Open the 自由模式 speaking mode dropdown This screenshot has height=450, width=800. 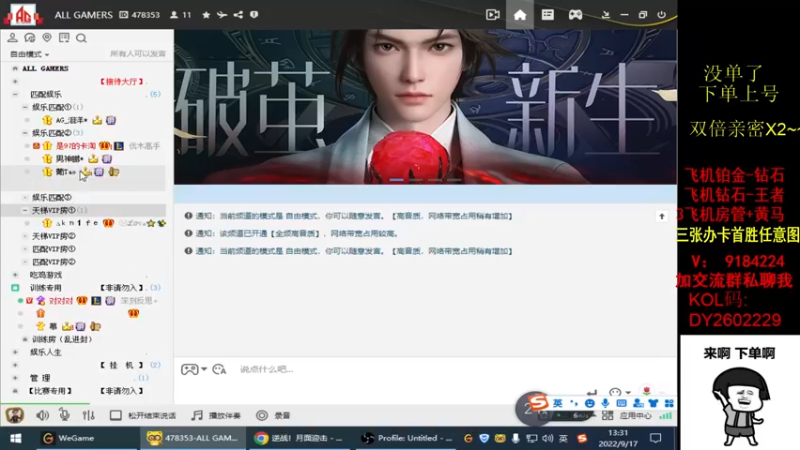pos(30,54)
